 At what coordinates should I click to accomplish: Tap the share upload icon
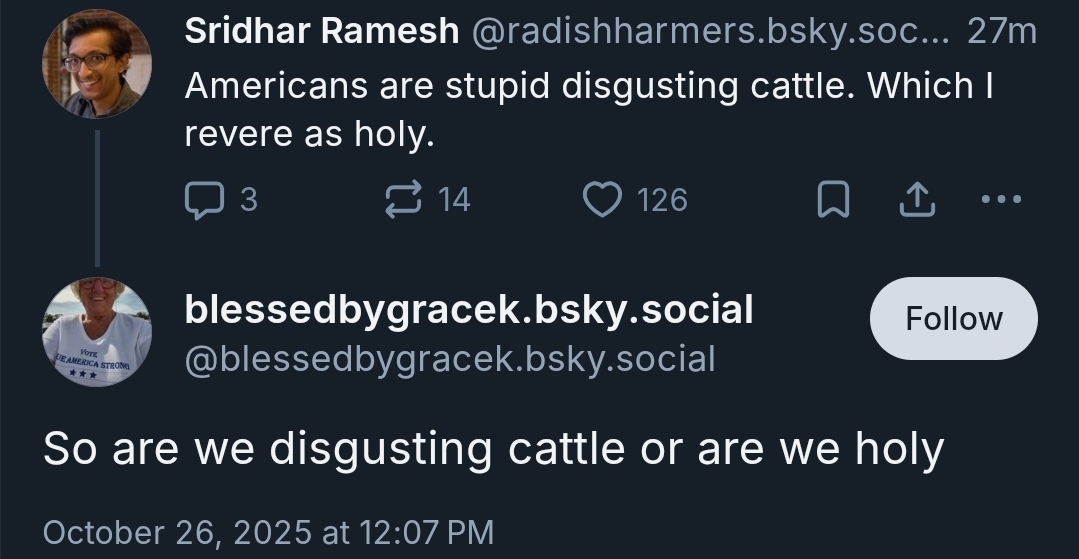(916, 200)
